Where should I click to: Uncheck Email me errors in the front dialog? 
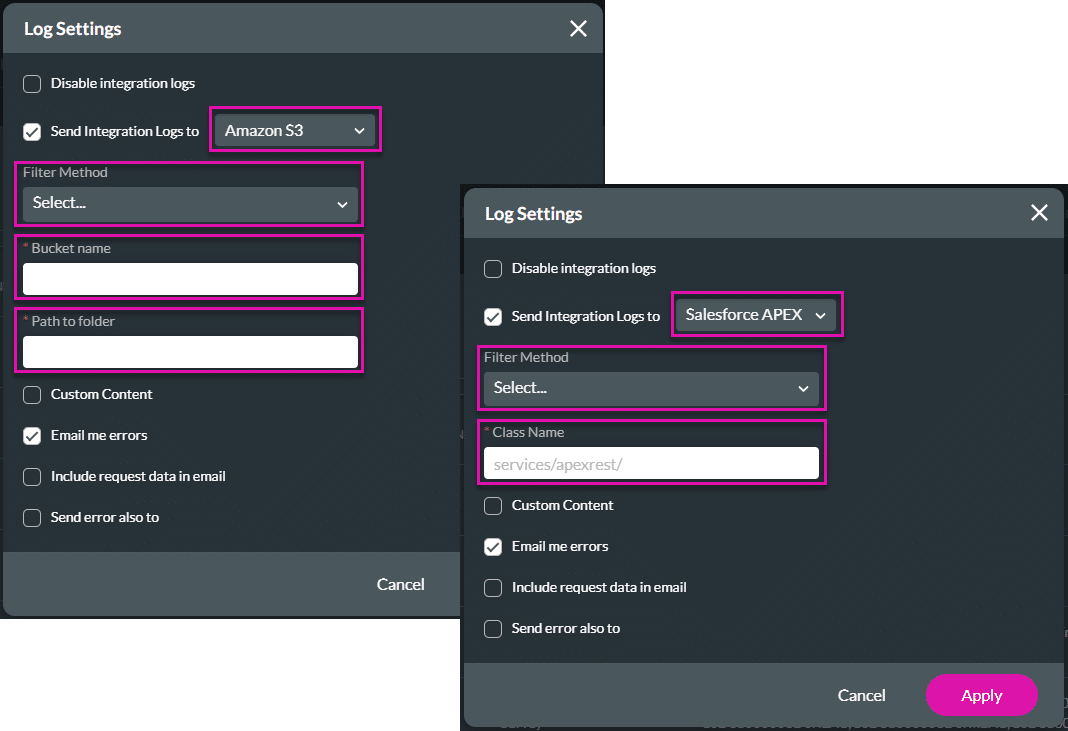(x=493, y=546)
